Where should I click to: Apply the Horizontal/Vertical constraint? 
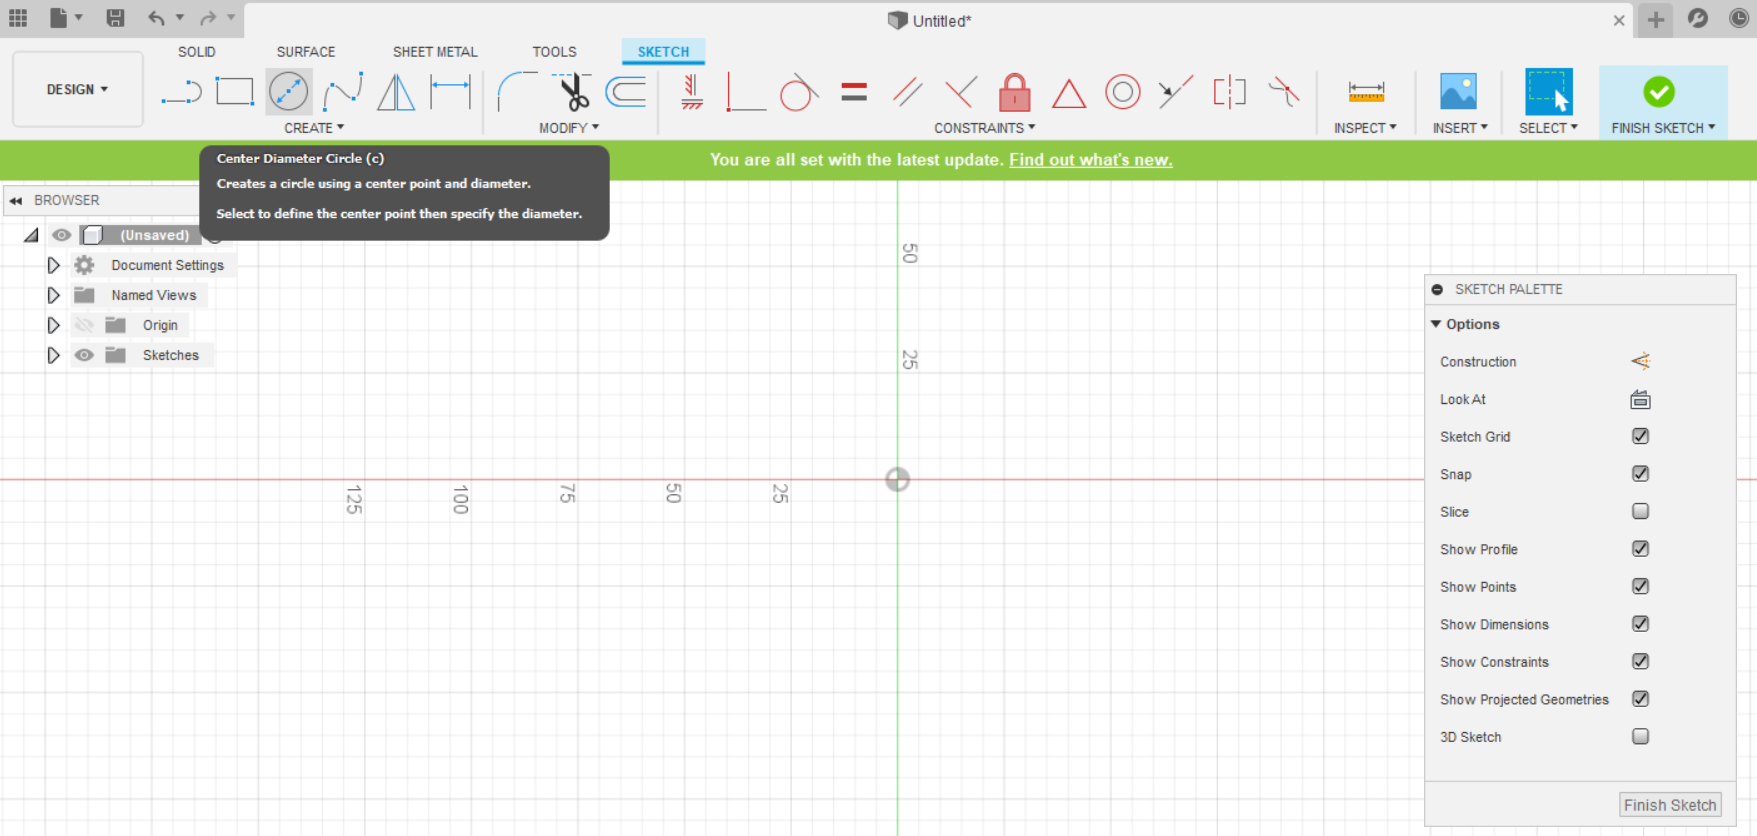692,92
